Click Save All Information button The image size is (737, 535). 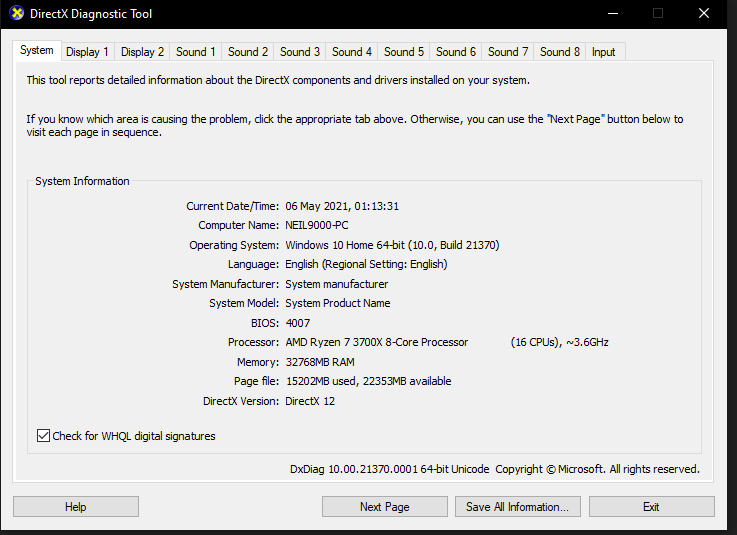coord(517,507)
